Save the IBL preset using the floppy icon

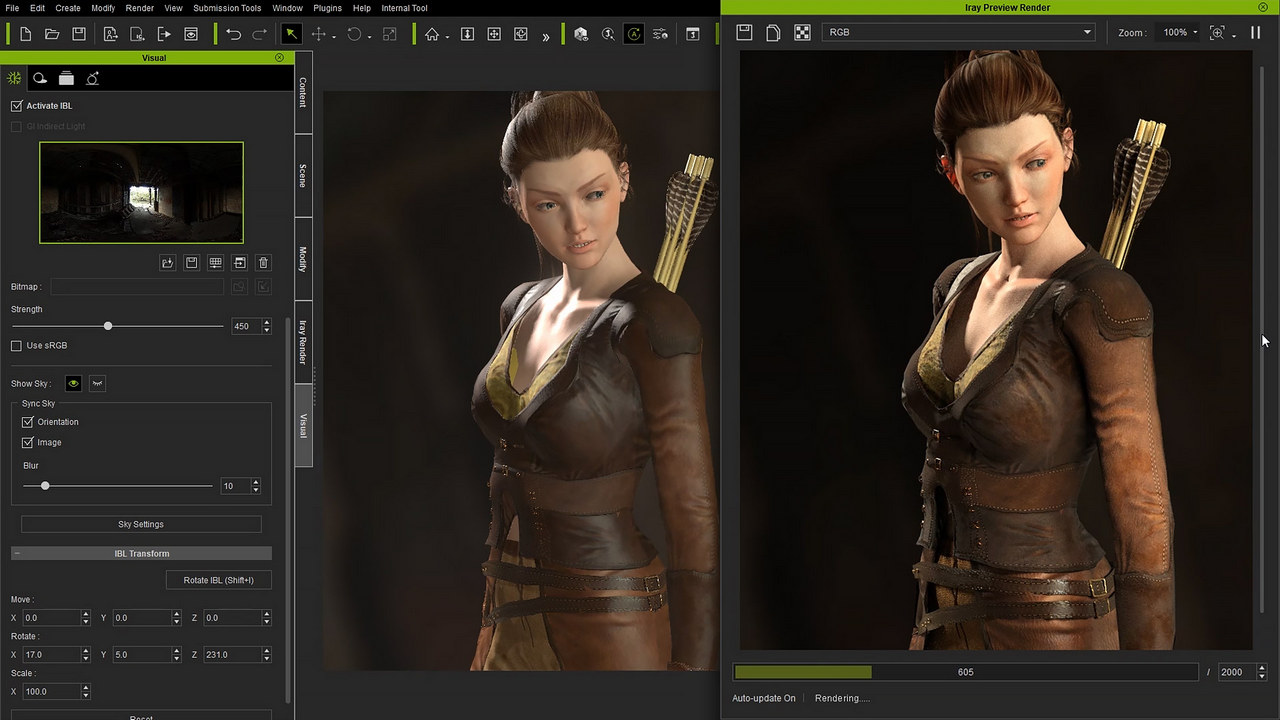click(191, 263)
